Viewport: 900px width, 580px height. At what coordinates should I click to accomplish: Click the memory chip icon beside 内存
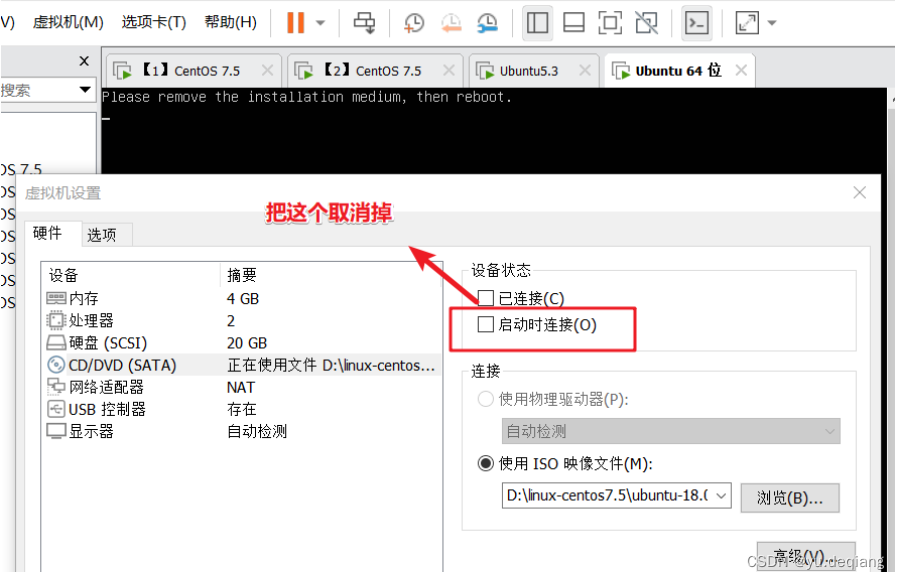56,299
